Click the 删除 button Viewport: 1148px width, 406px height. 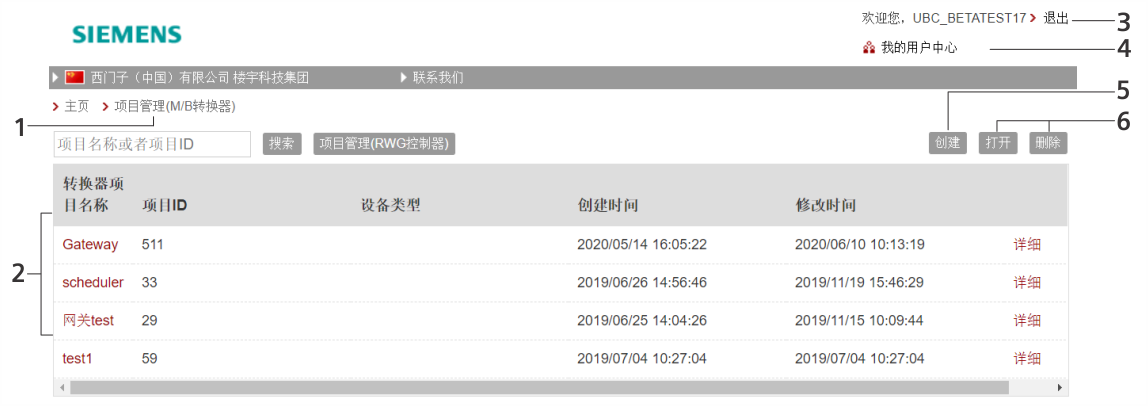pyautogui.click(x=1048, y=143)
